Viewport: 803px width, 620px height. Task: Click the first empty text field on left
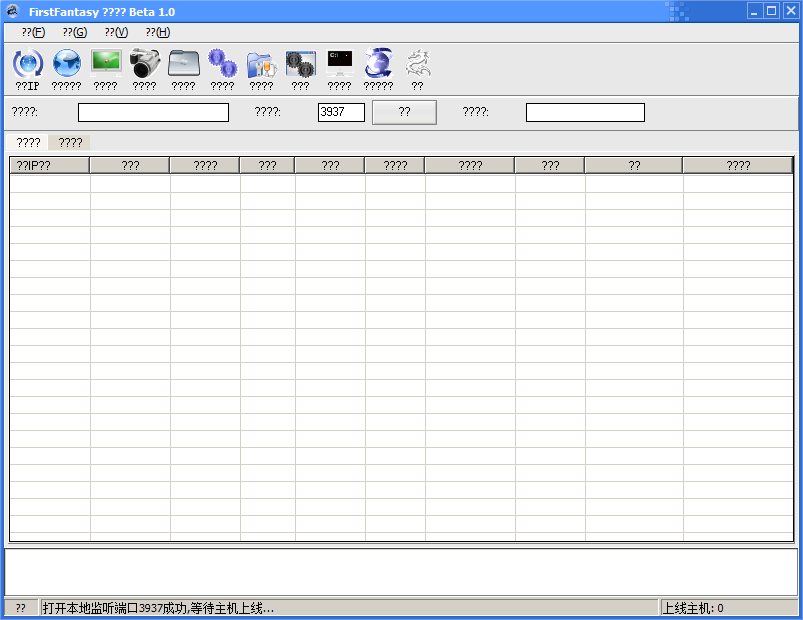(153, 112)
